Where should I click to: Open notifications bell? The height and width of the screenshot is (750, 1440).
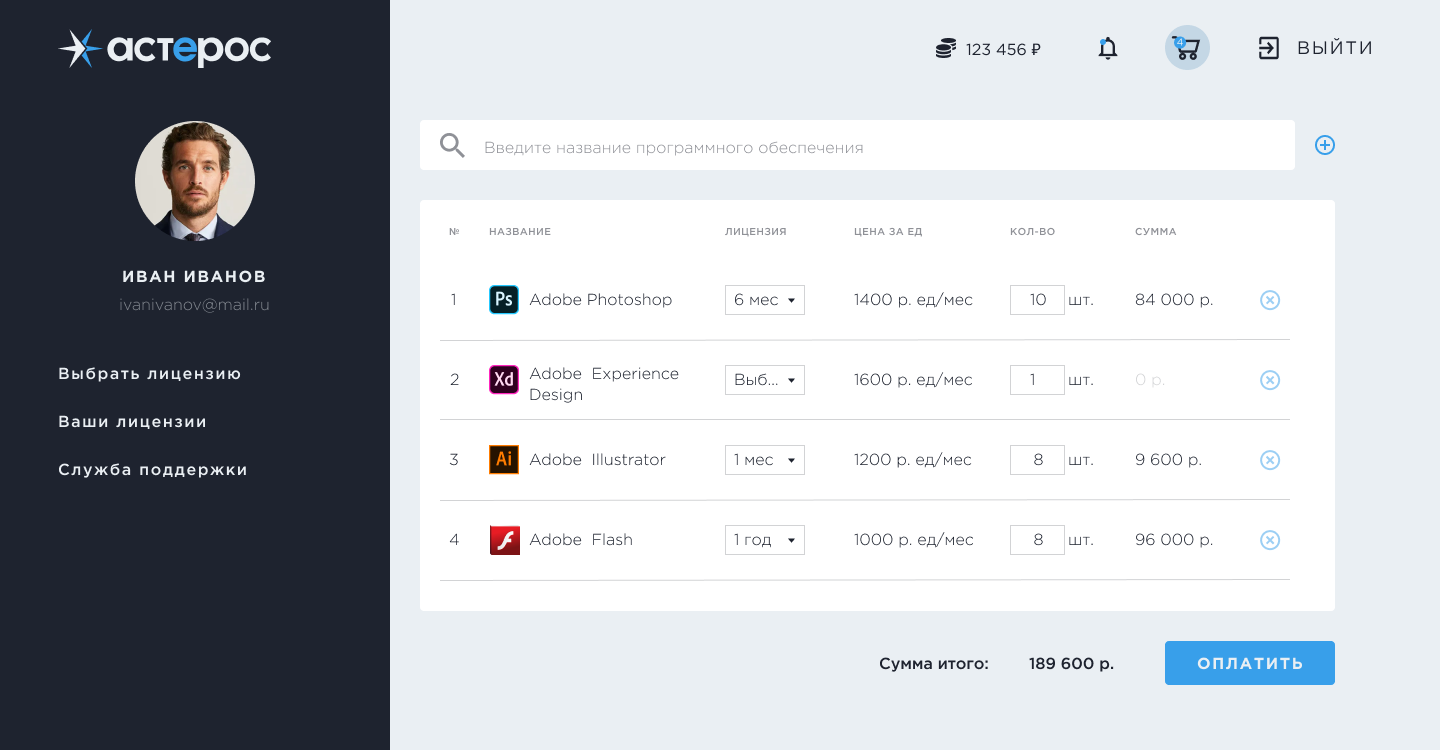(1107, 48)
